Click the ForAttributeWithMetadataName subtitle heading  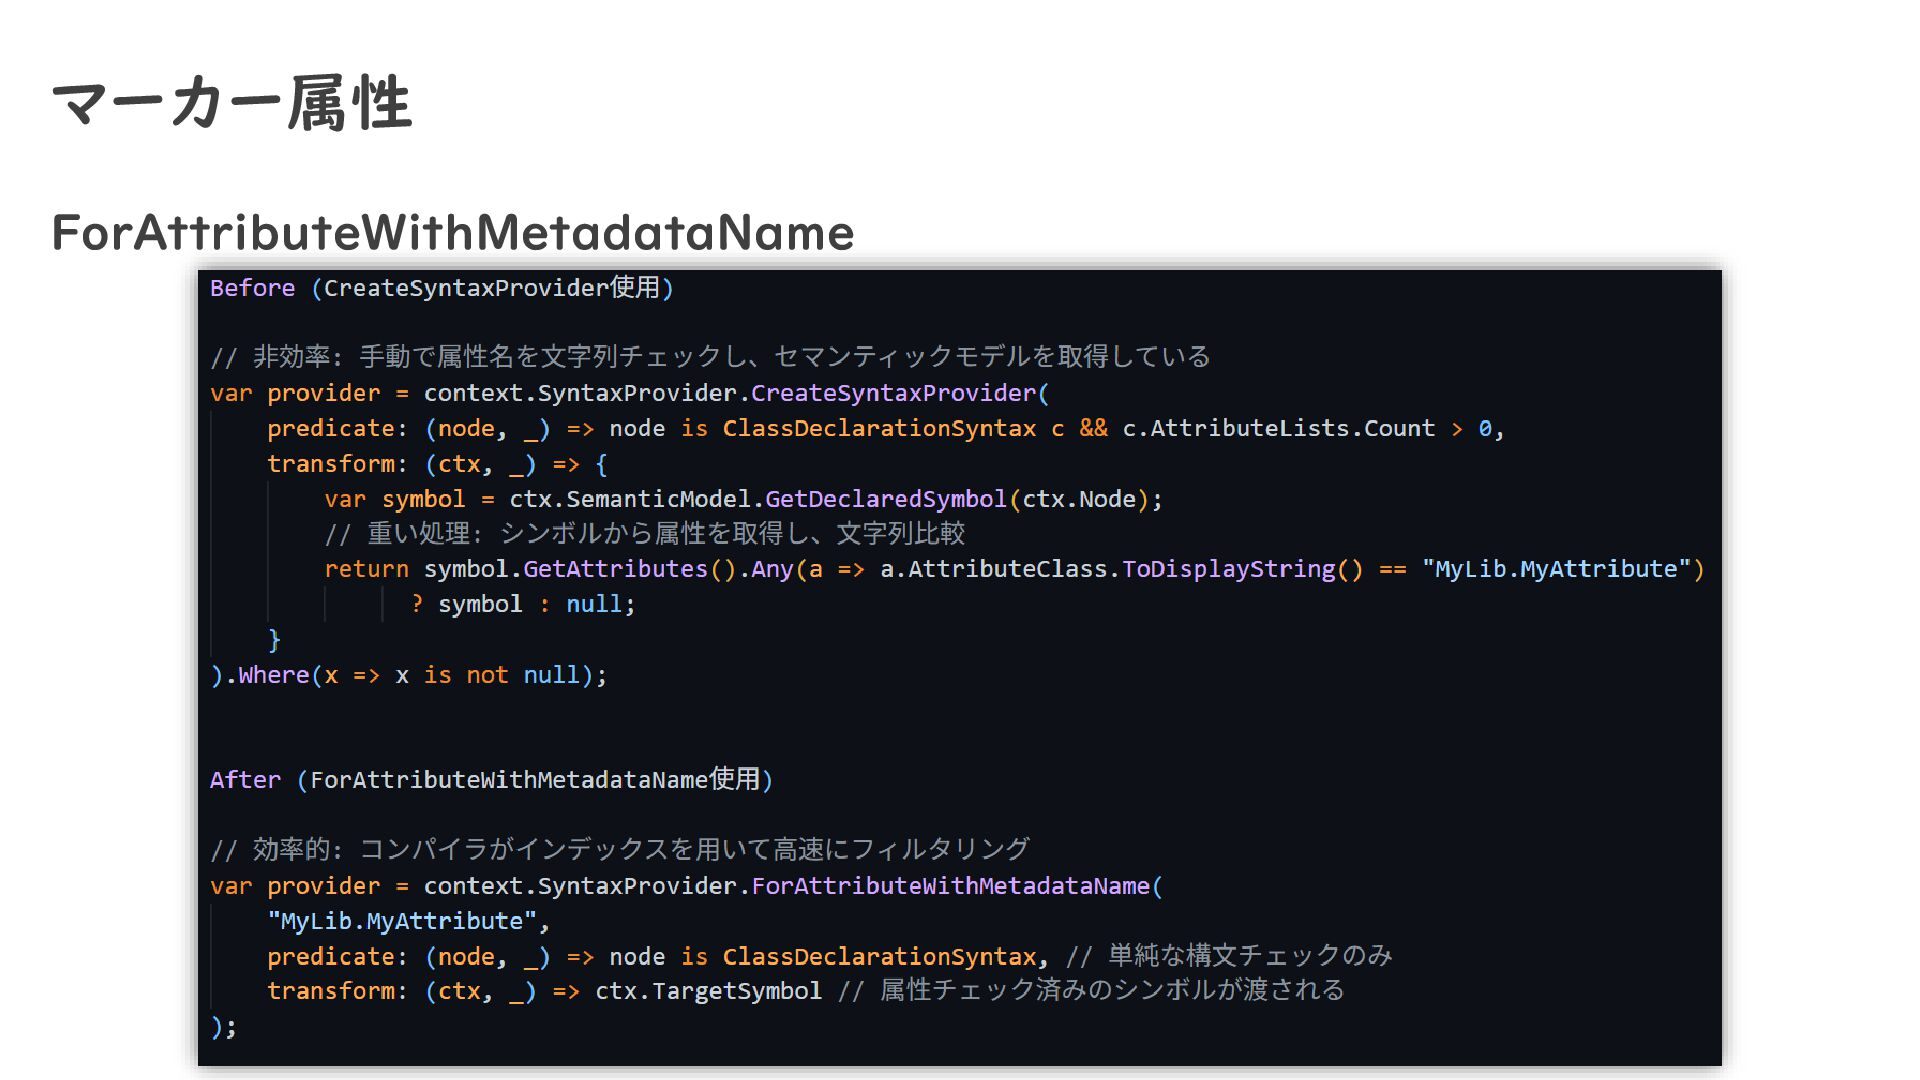coord(452,232)
